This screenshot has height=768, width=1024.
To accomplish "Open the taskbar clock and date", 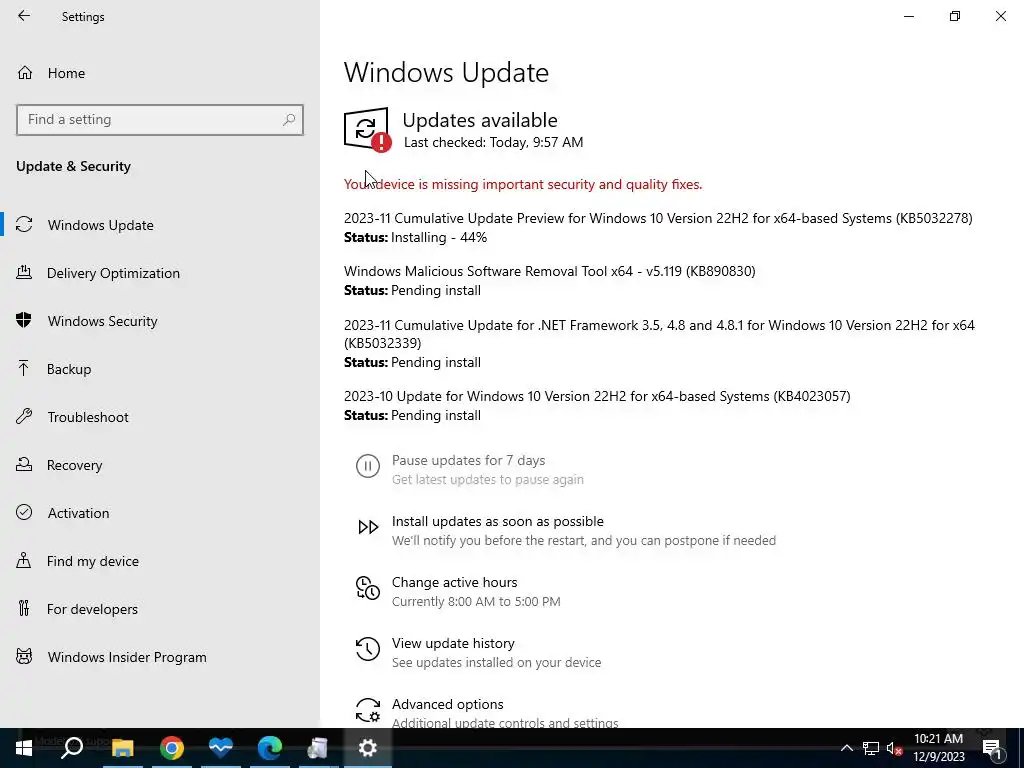I will [938, 748].
